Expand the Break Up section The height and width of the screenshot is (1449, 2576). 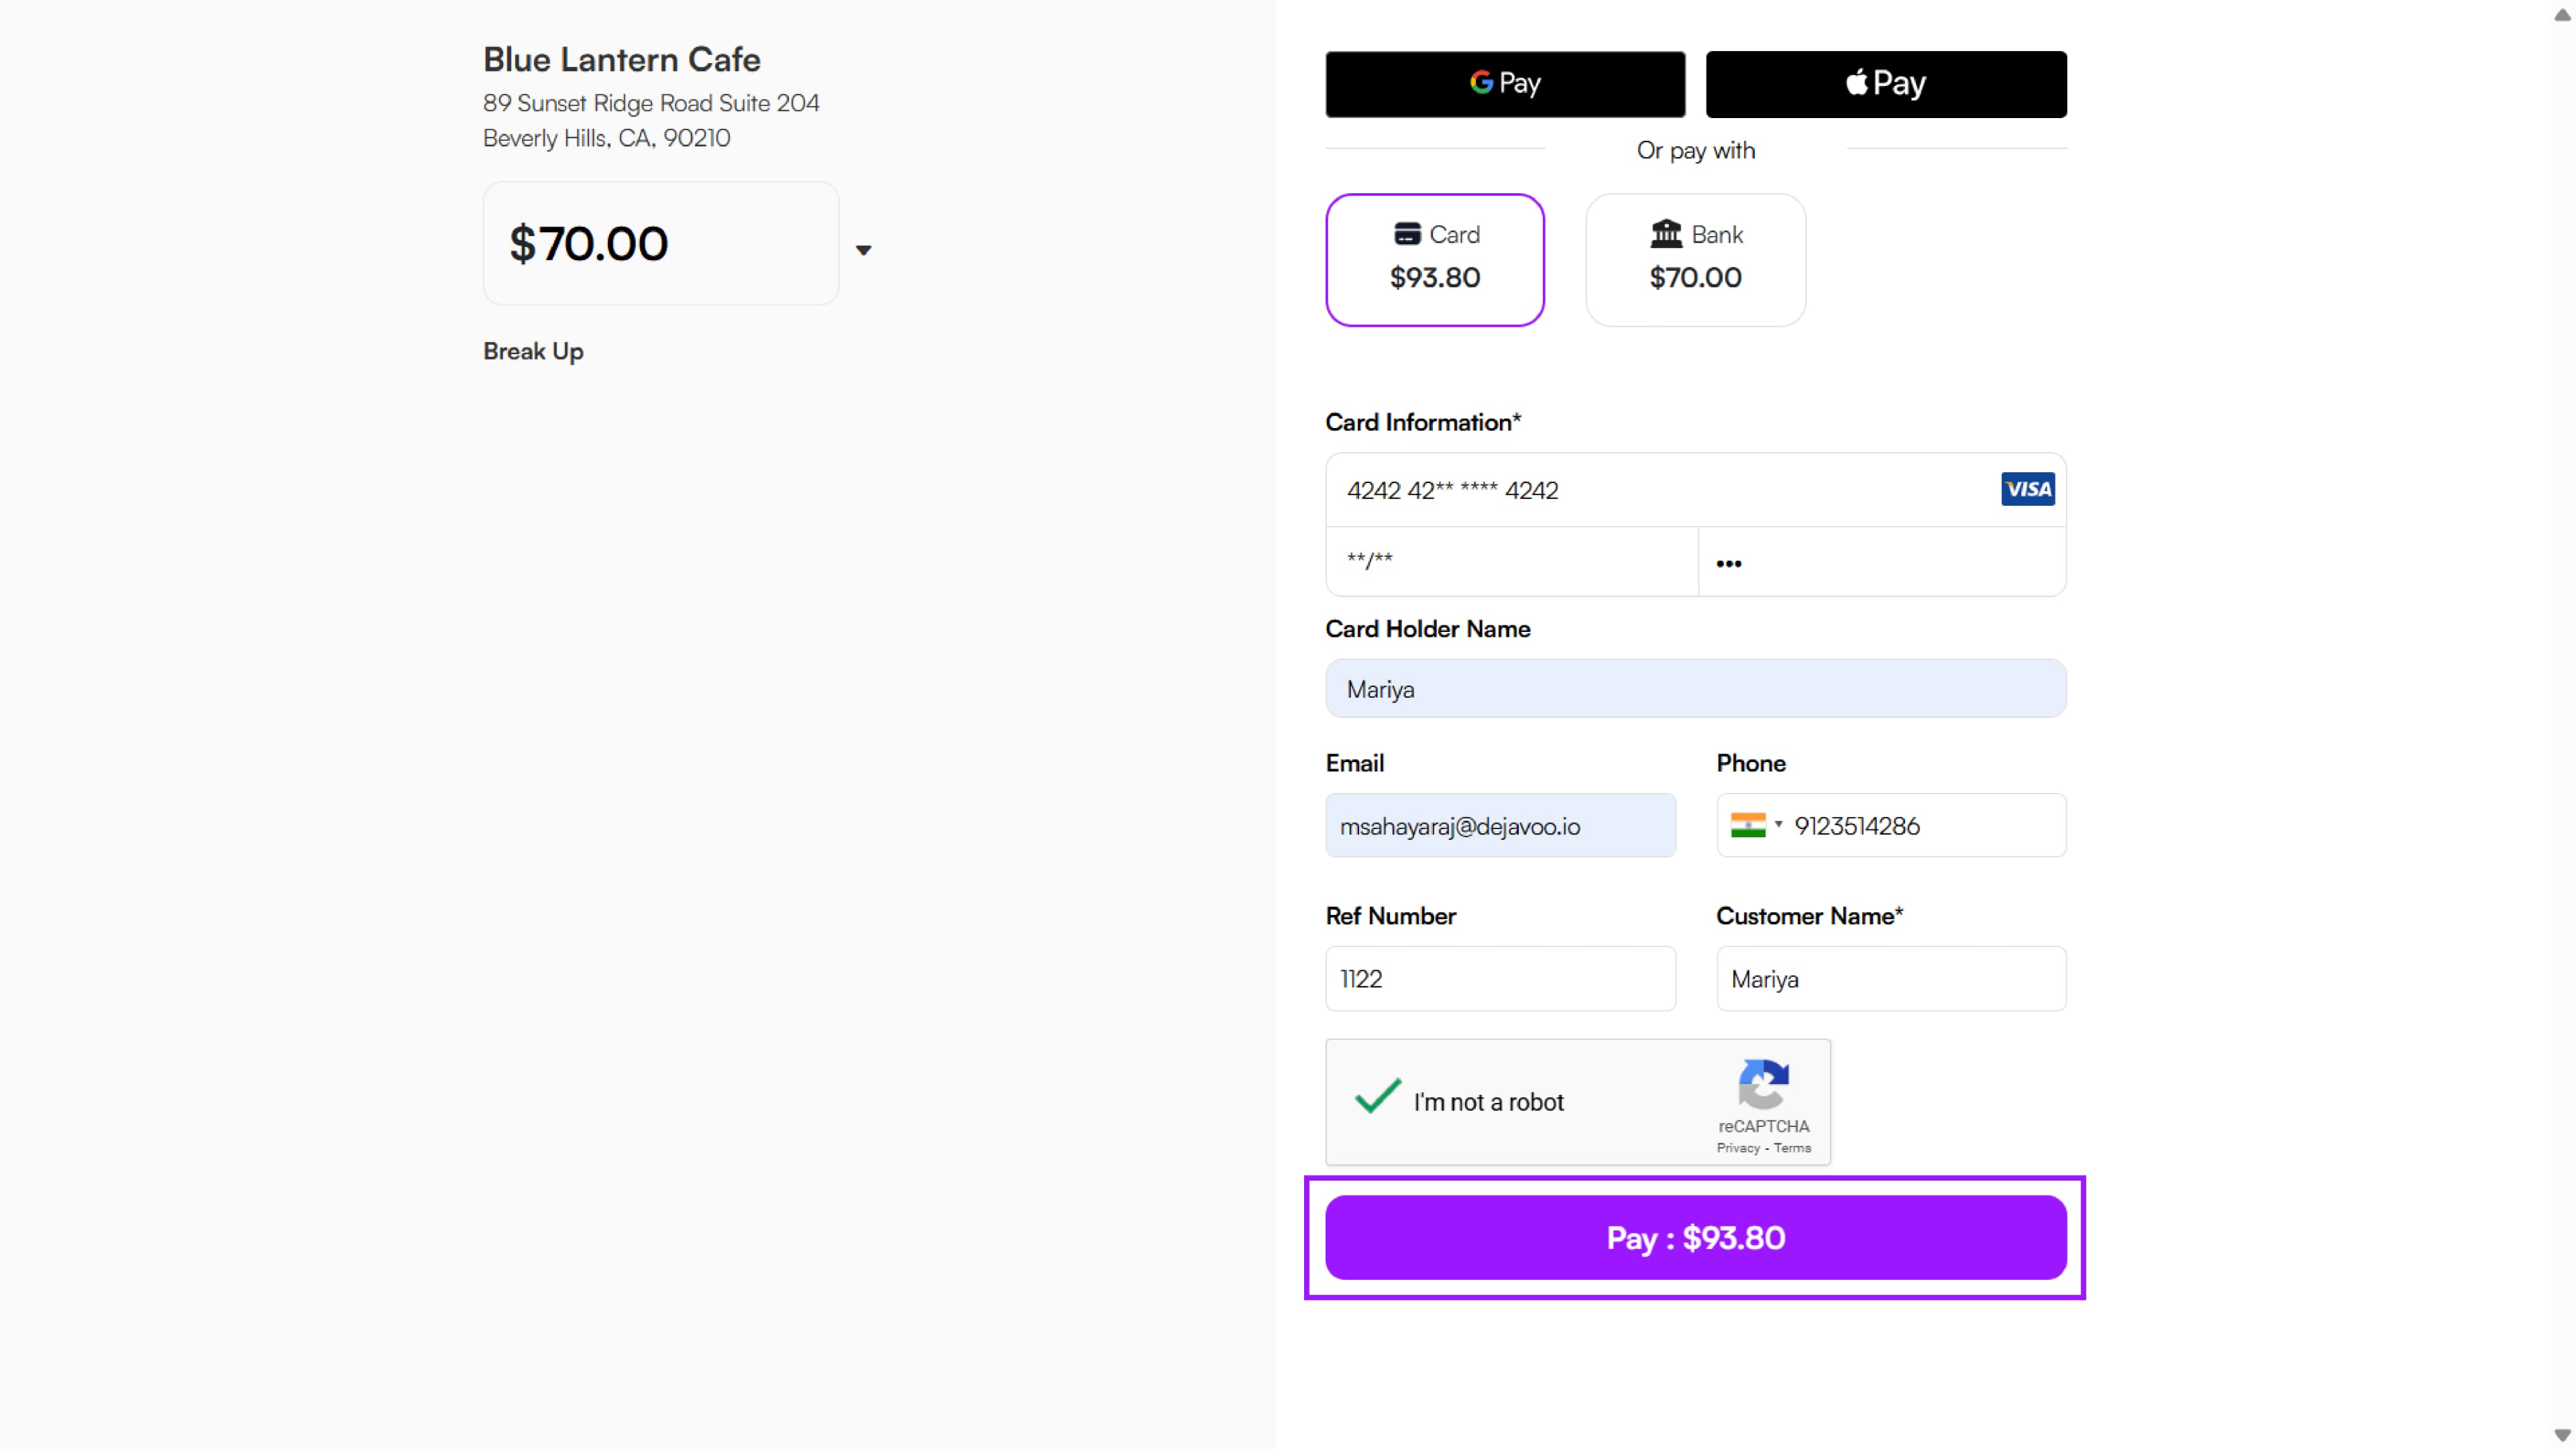click(x=533, y=352)
